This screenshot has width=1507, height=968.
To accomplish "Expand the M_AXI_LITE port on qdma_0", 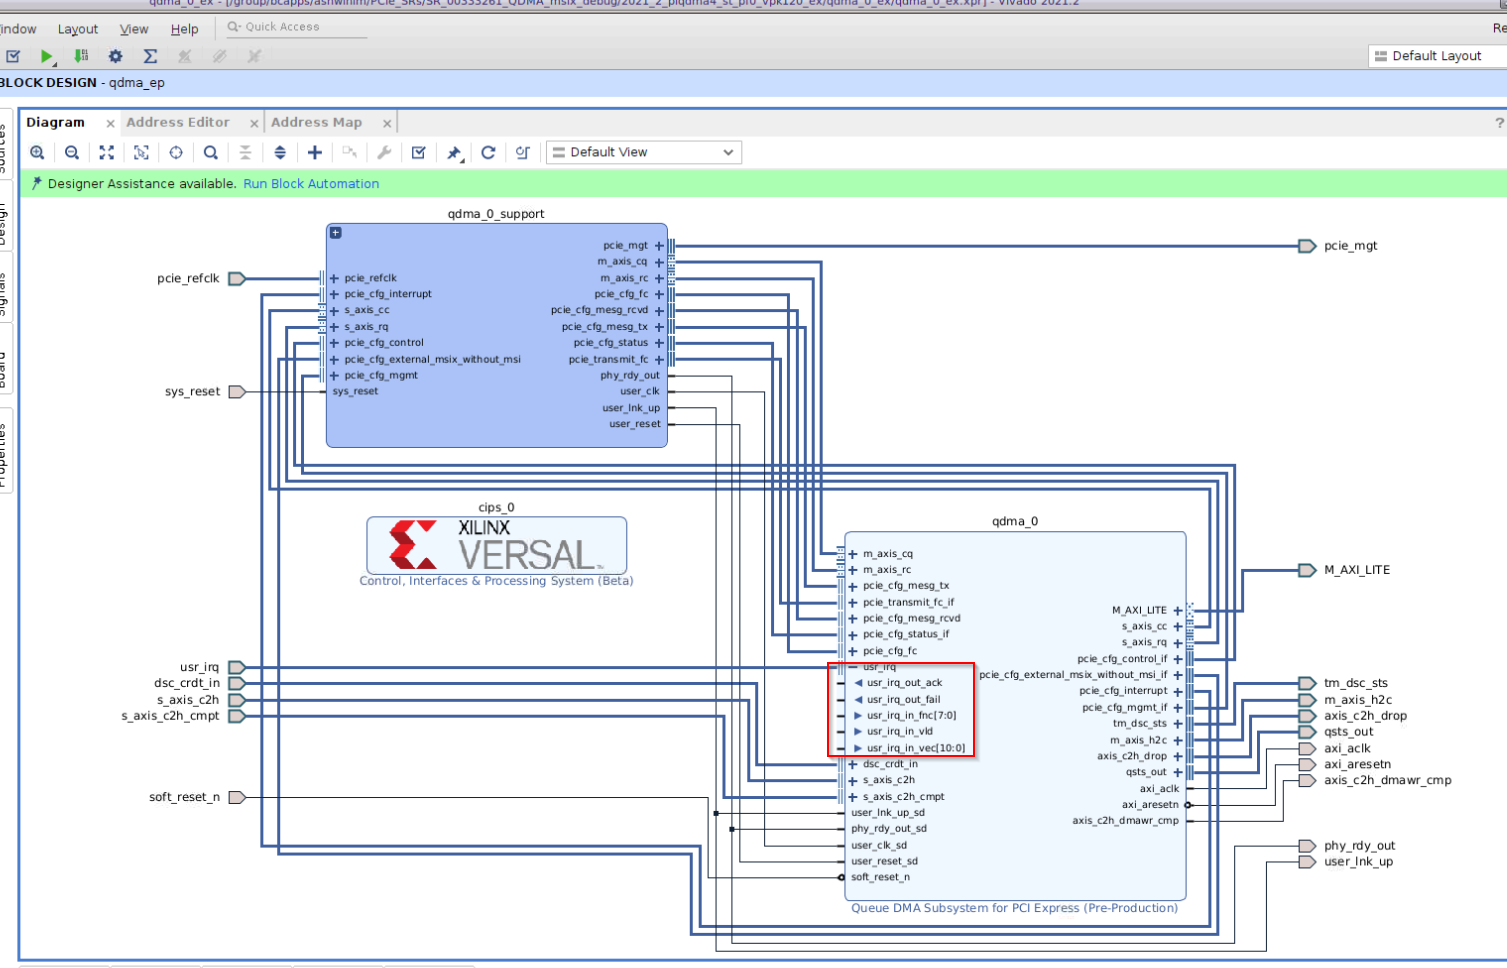I will pos(1178,610).
